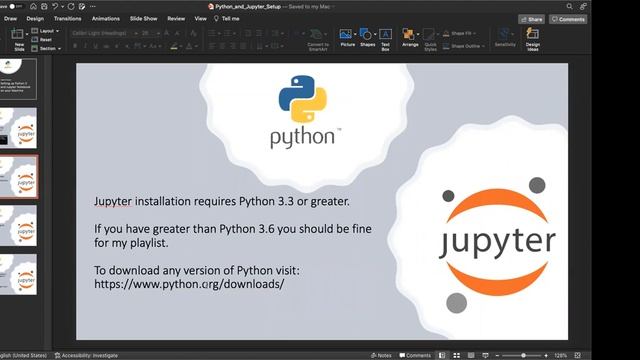Start Slide Show from status bar icon
The image size is (640, 360).
[x=485, y=356]
